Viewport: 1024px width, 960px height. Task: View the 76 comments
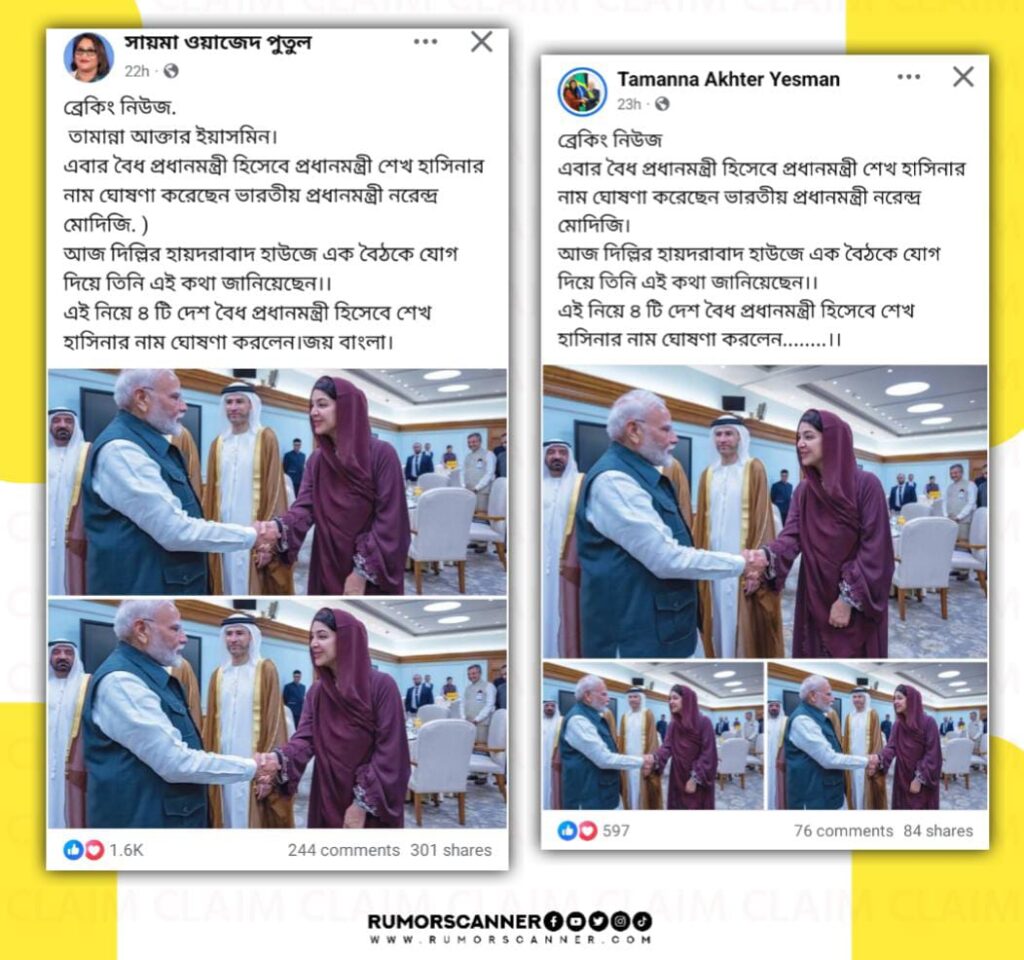[843, 831]
